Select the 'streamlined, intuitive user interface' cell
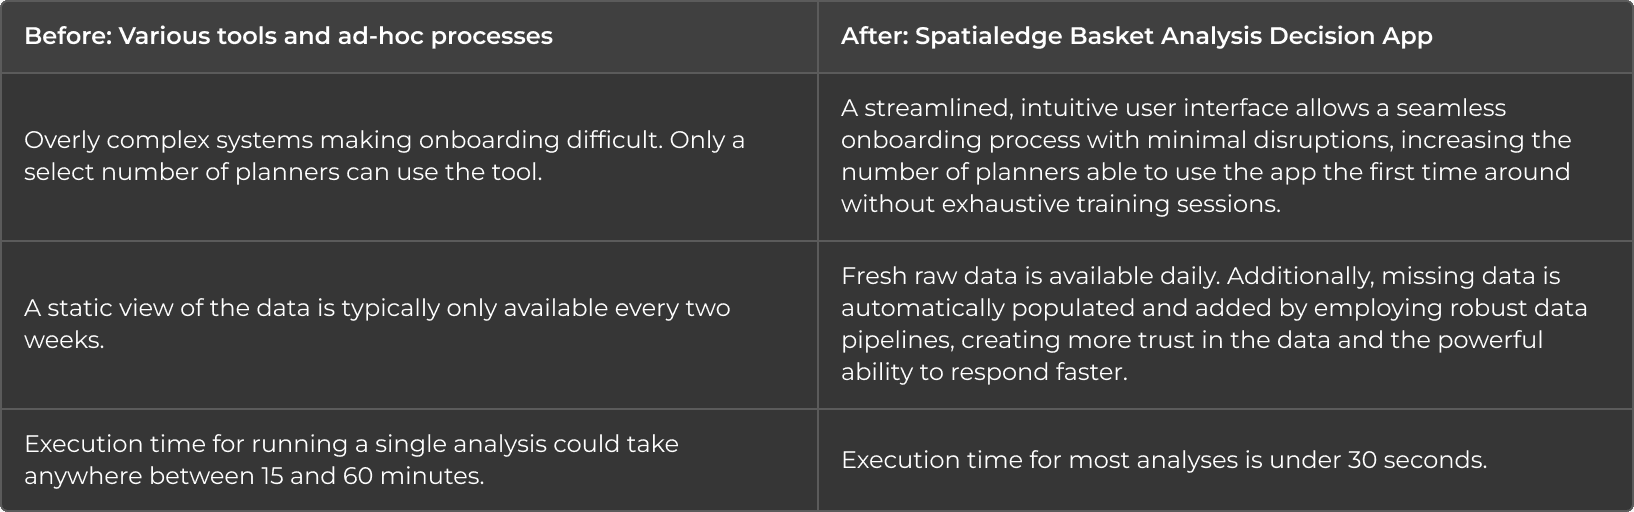This screenshot has width=1634, height=512. [x=1225, y=156]
